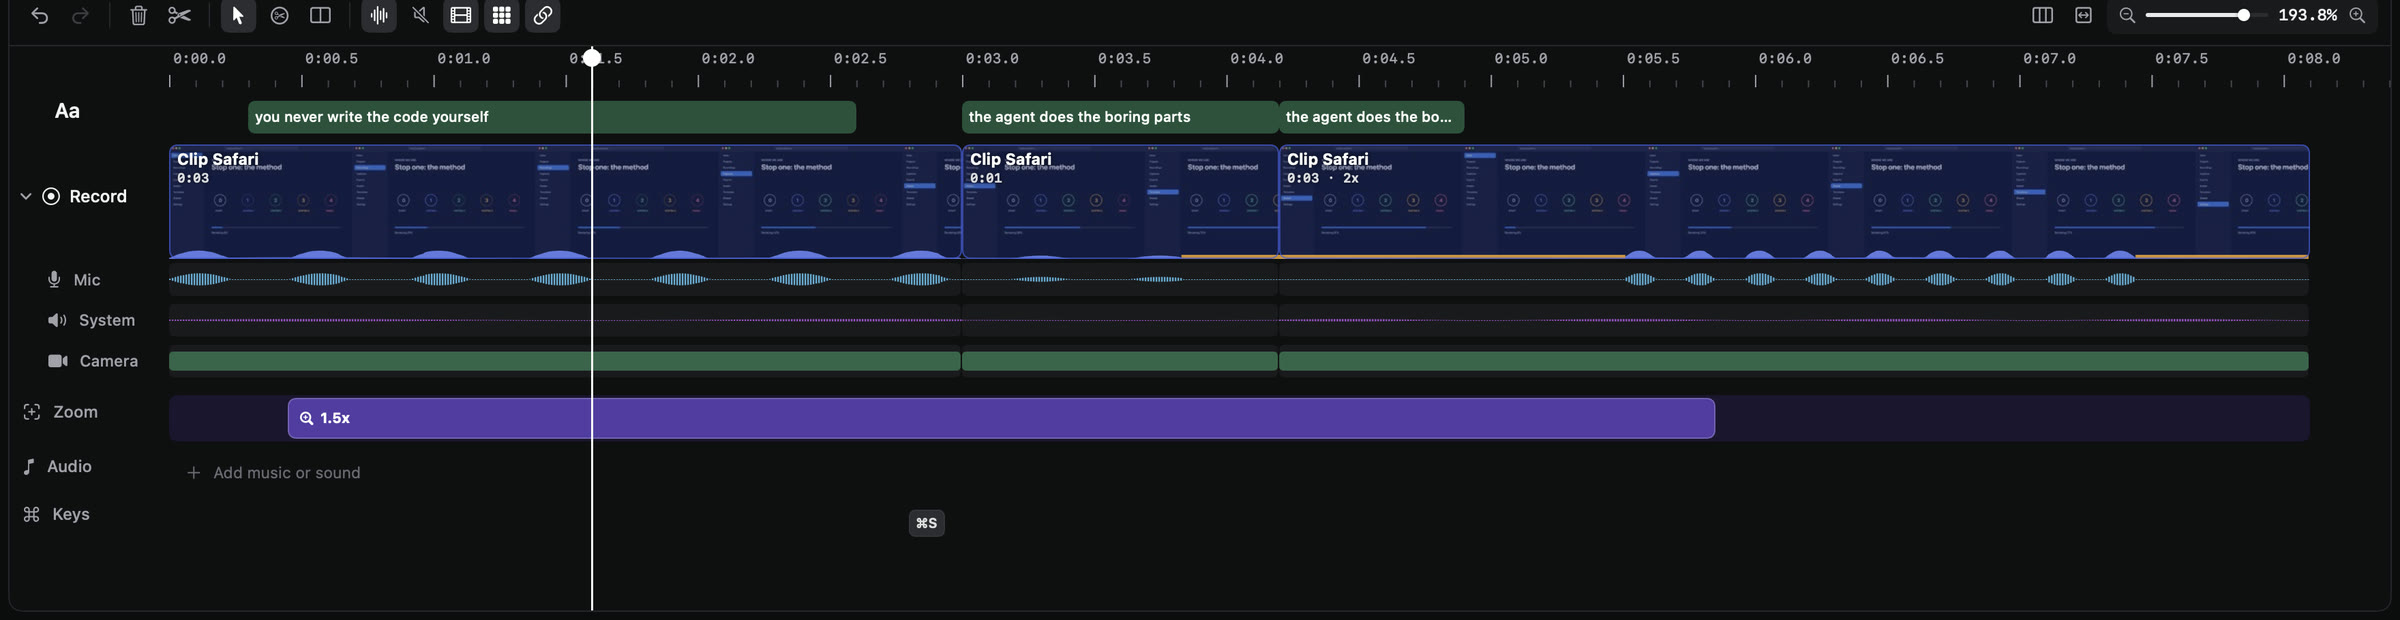This screenshot has height=620, width=2400.
Task: Select the Aa captions track label
Action: point(67,111)
